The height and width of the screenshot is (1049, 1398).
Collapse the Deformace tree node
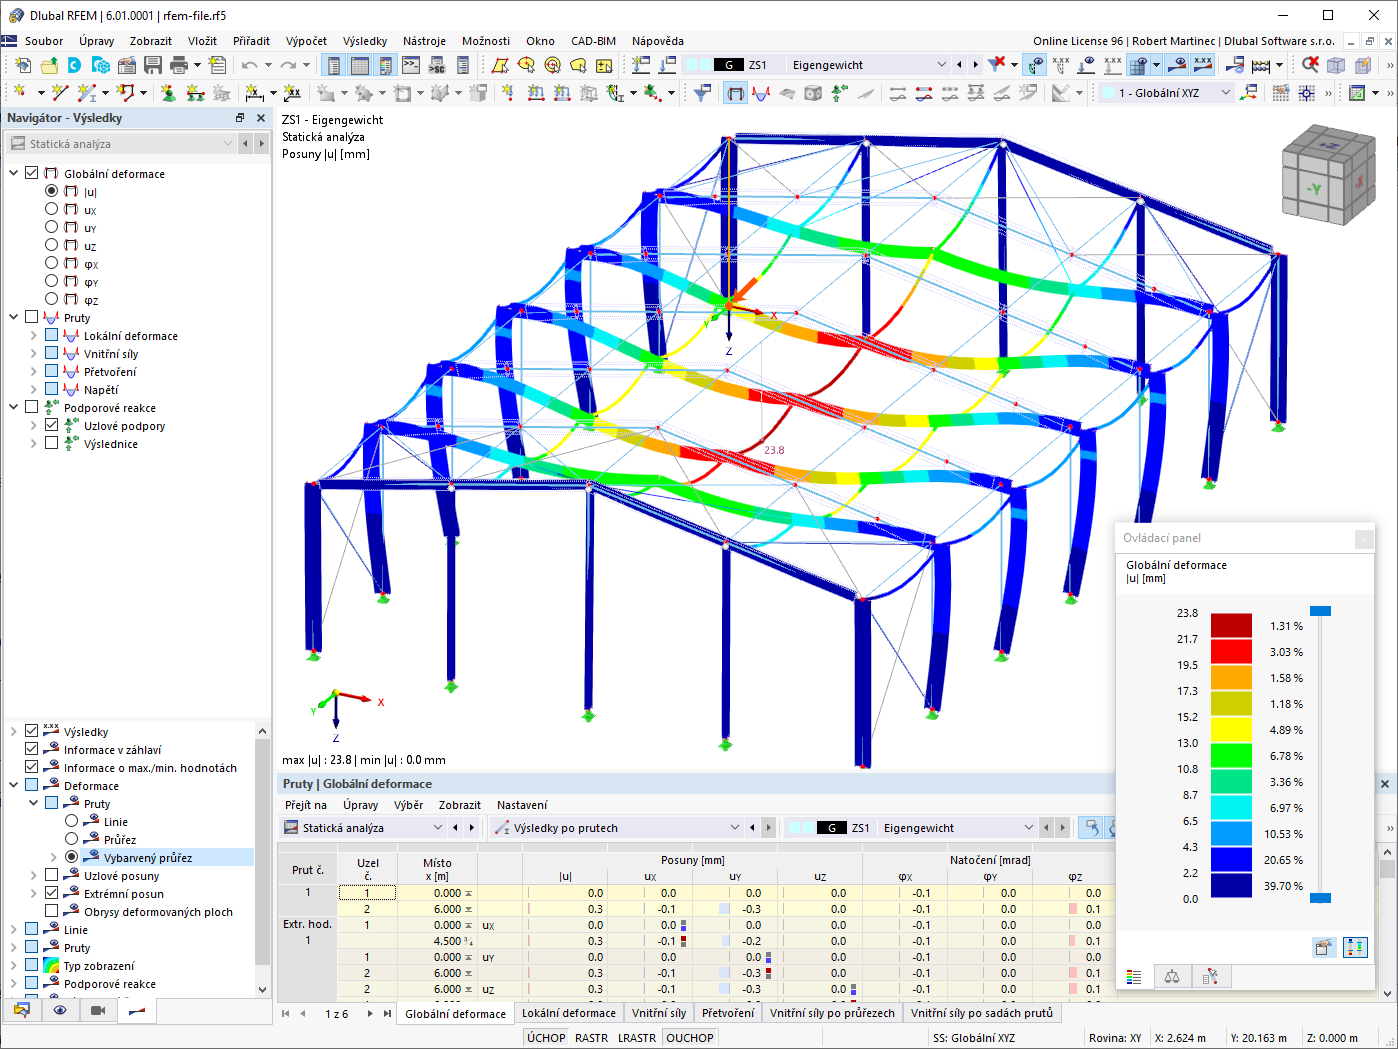coord(14,785)
